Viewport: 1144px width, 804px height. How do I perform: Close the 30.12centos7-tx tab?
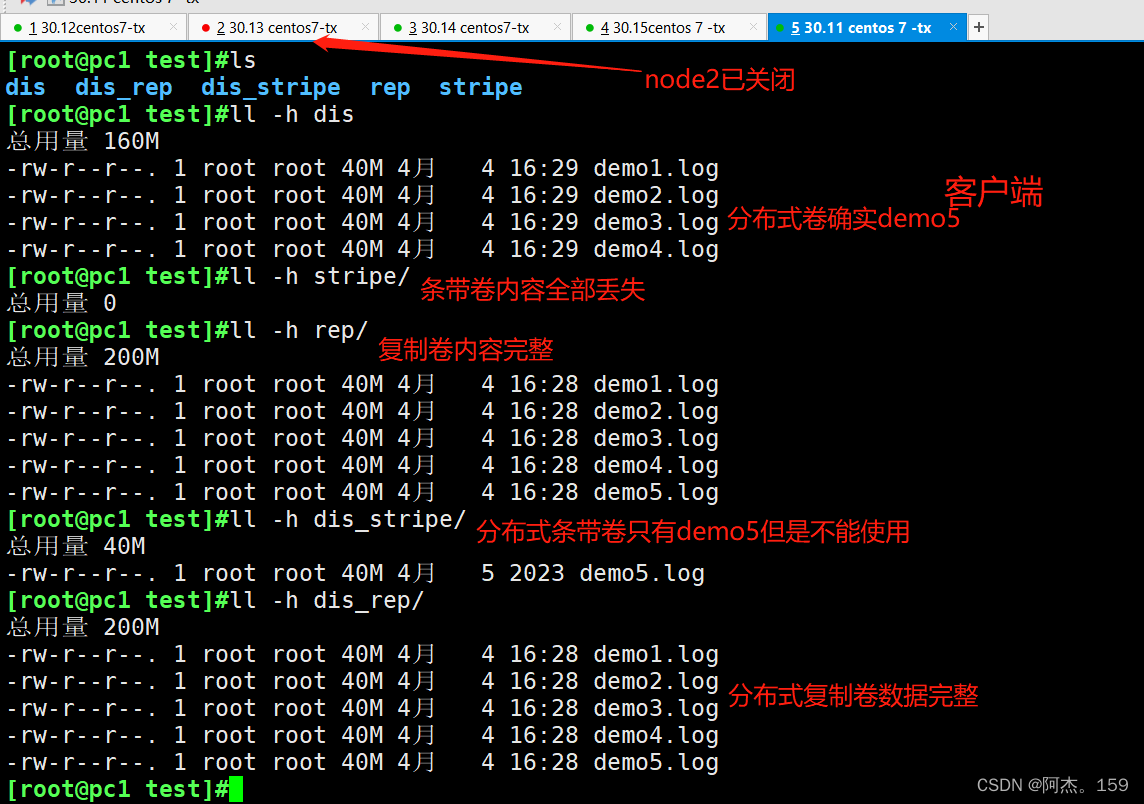click(173, 27)
